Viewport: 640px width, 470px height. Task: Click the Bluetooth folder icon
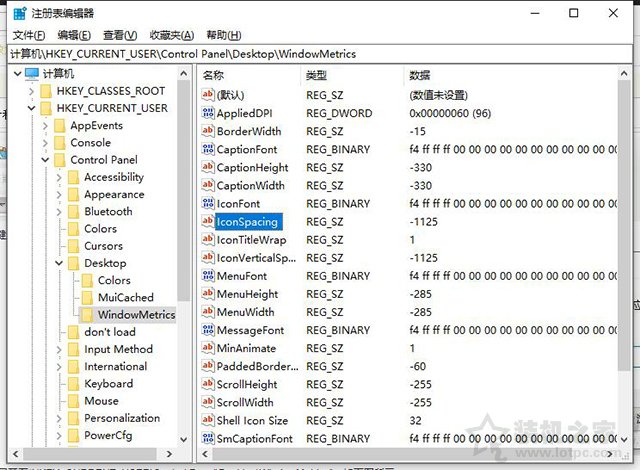[x=73, y=211]
